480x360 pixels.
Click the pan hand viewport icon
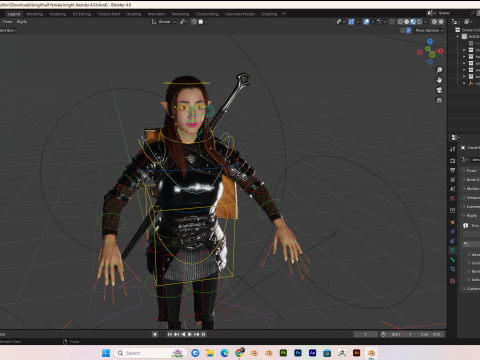click(439, 80)
